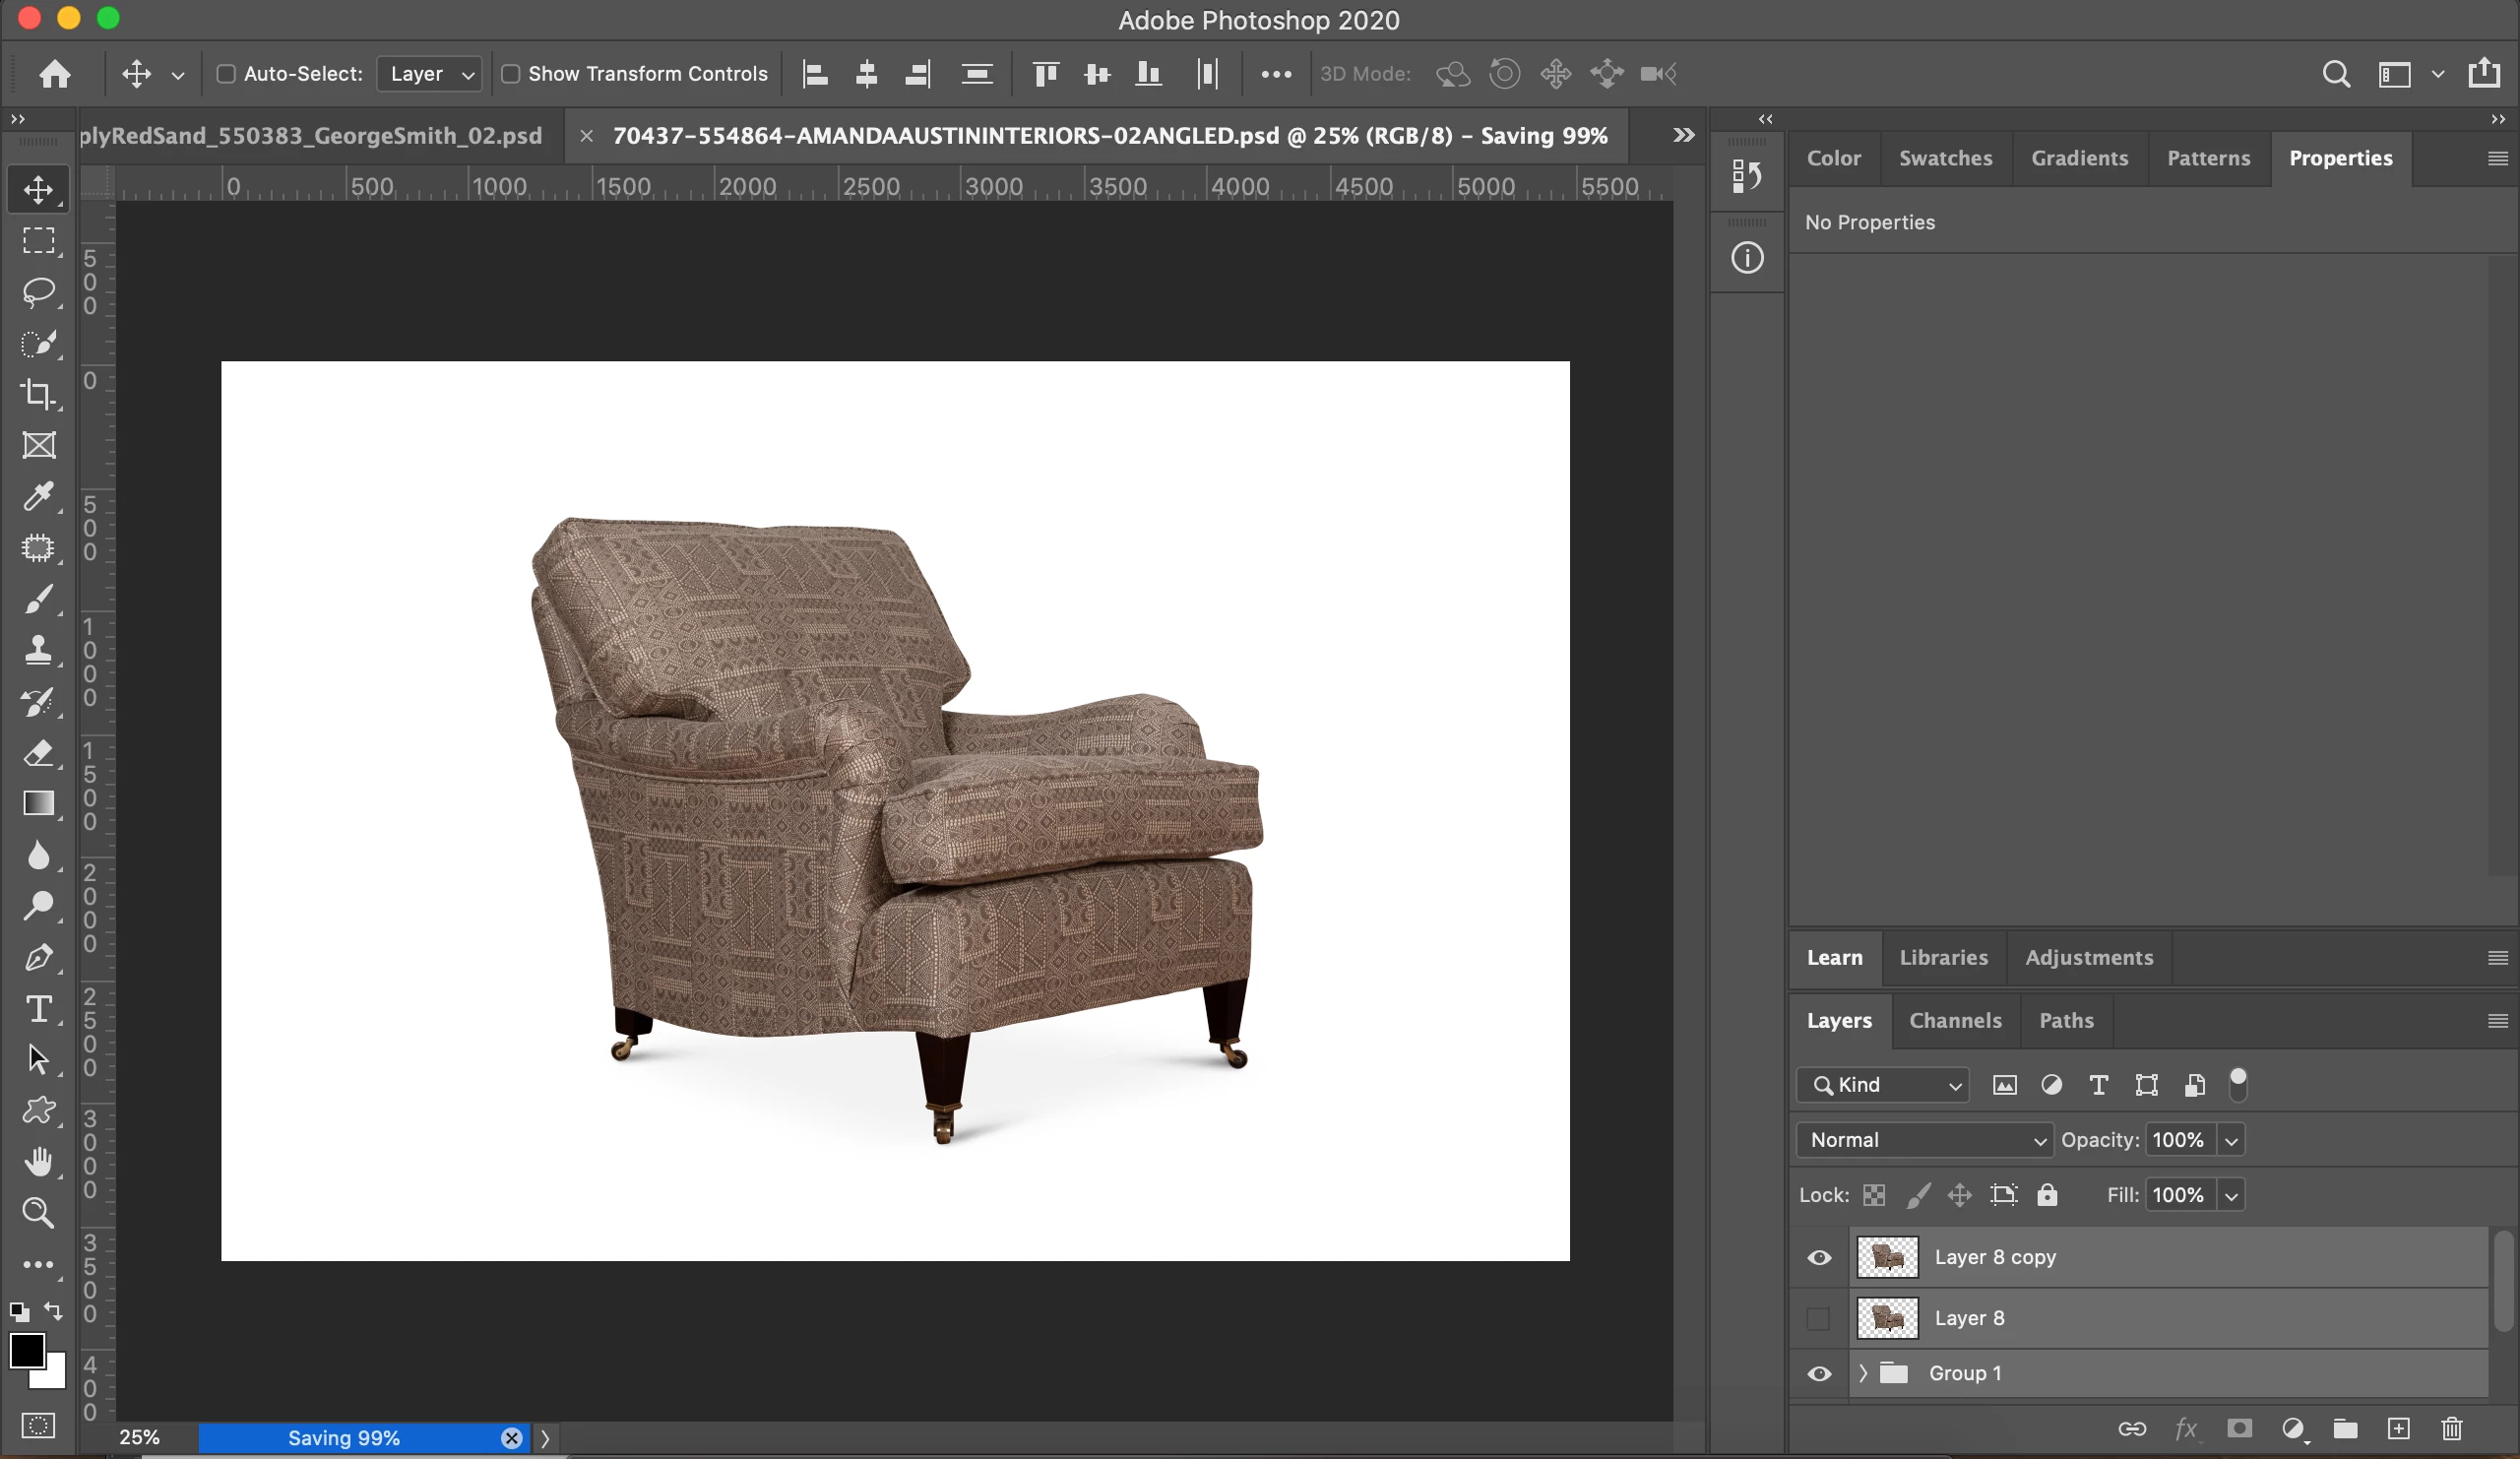Check Show Transform Controls
Screen dimensions: 2520x1459
coord(510,74)
